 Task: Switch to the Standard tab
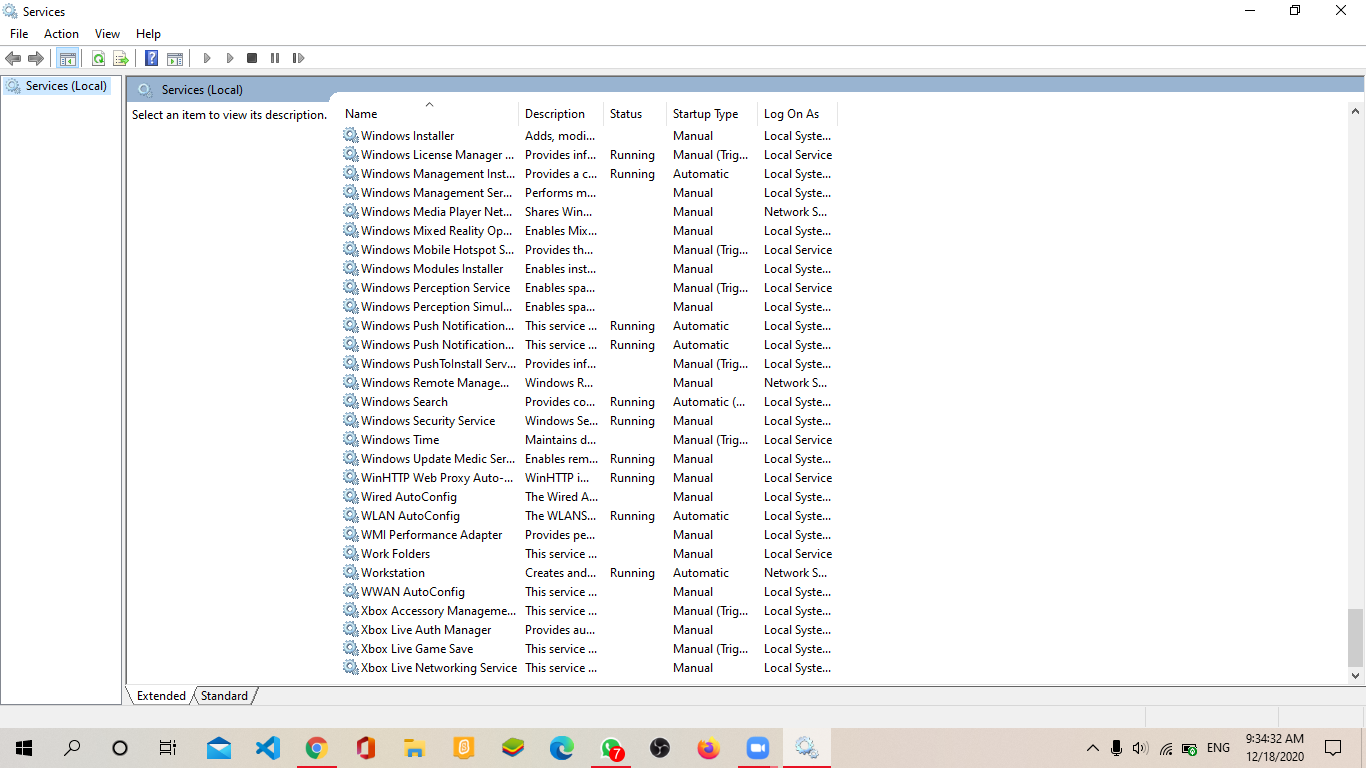tap(224, 696)
